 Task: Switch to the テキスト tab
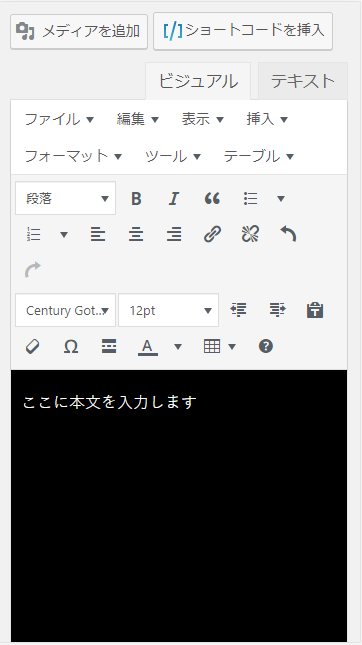click(x=303, y=81)
